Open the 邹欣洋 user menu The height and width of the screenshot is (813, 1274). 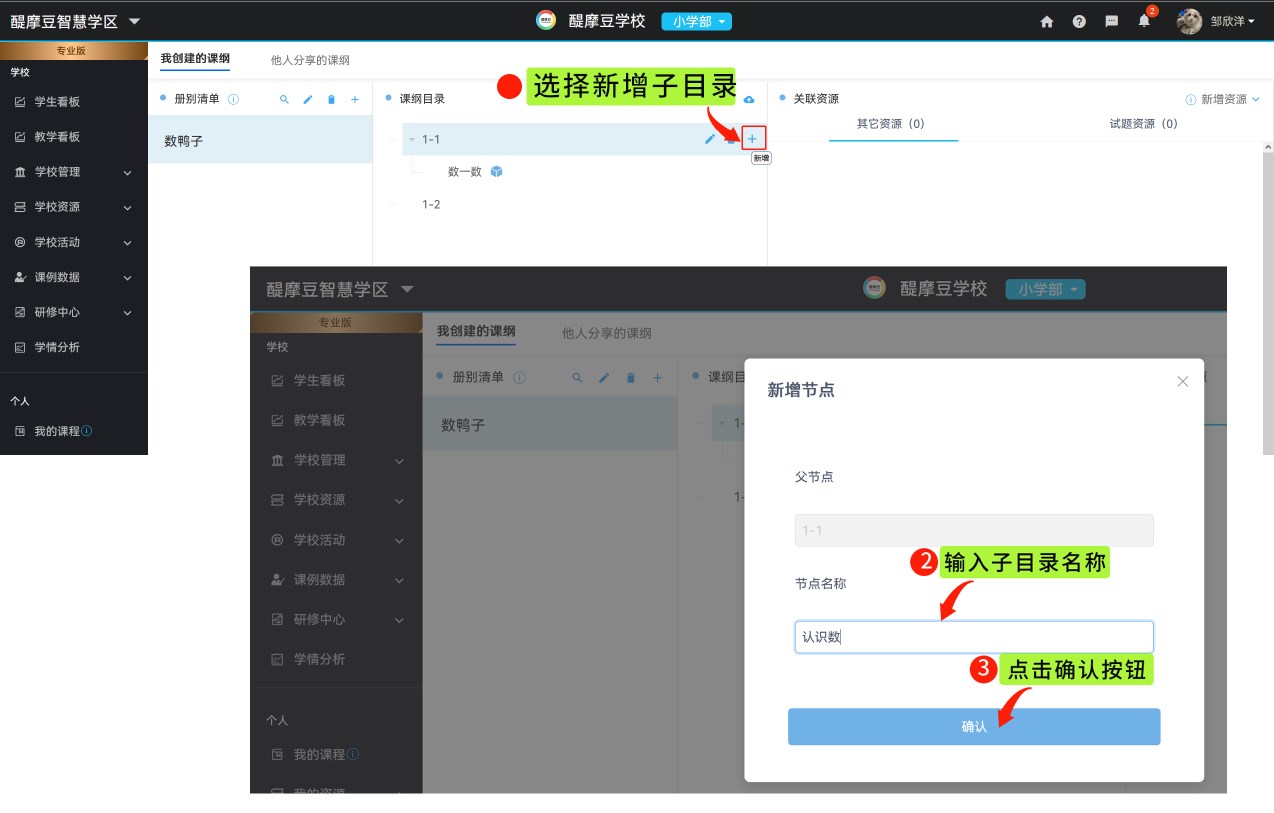(1232, 21)
